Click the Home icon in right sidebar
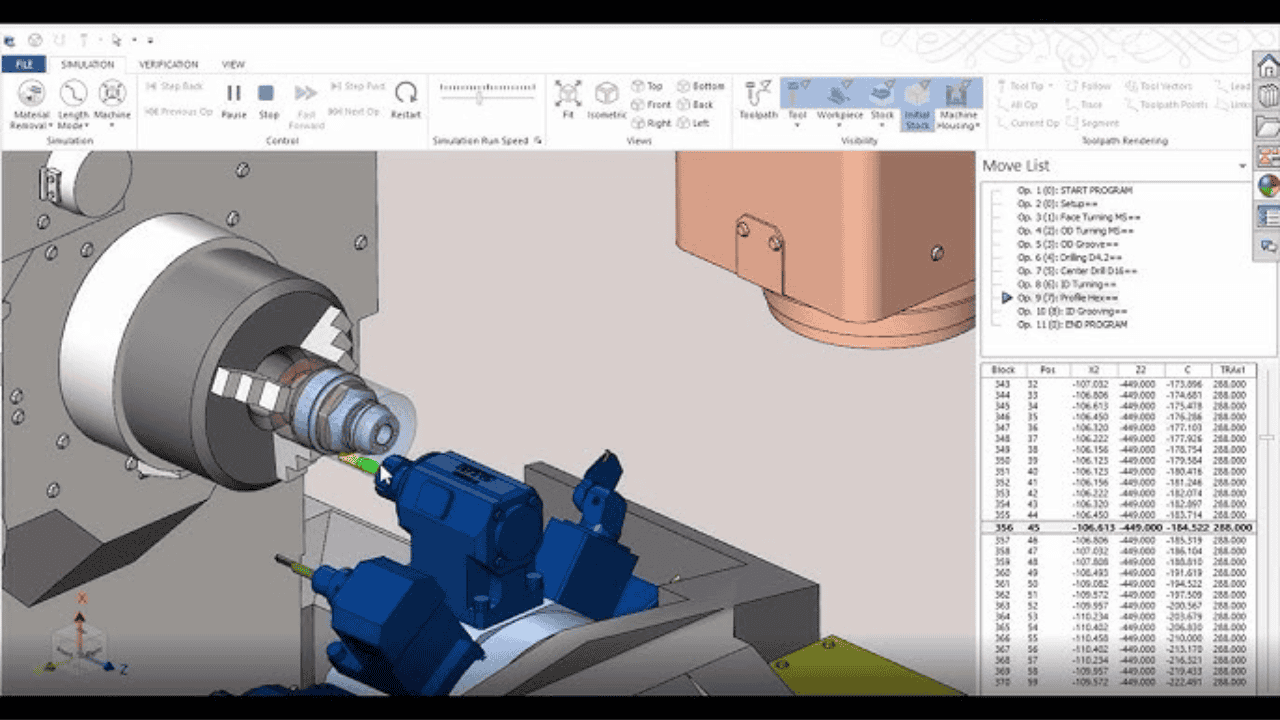 click(1268, 67)
